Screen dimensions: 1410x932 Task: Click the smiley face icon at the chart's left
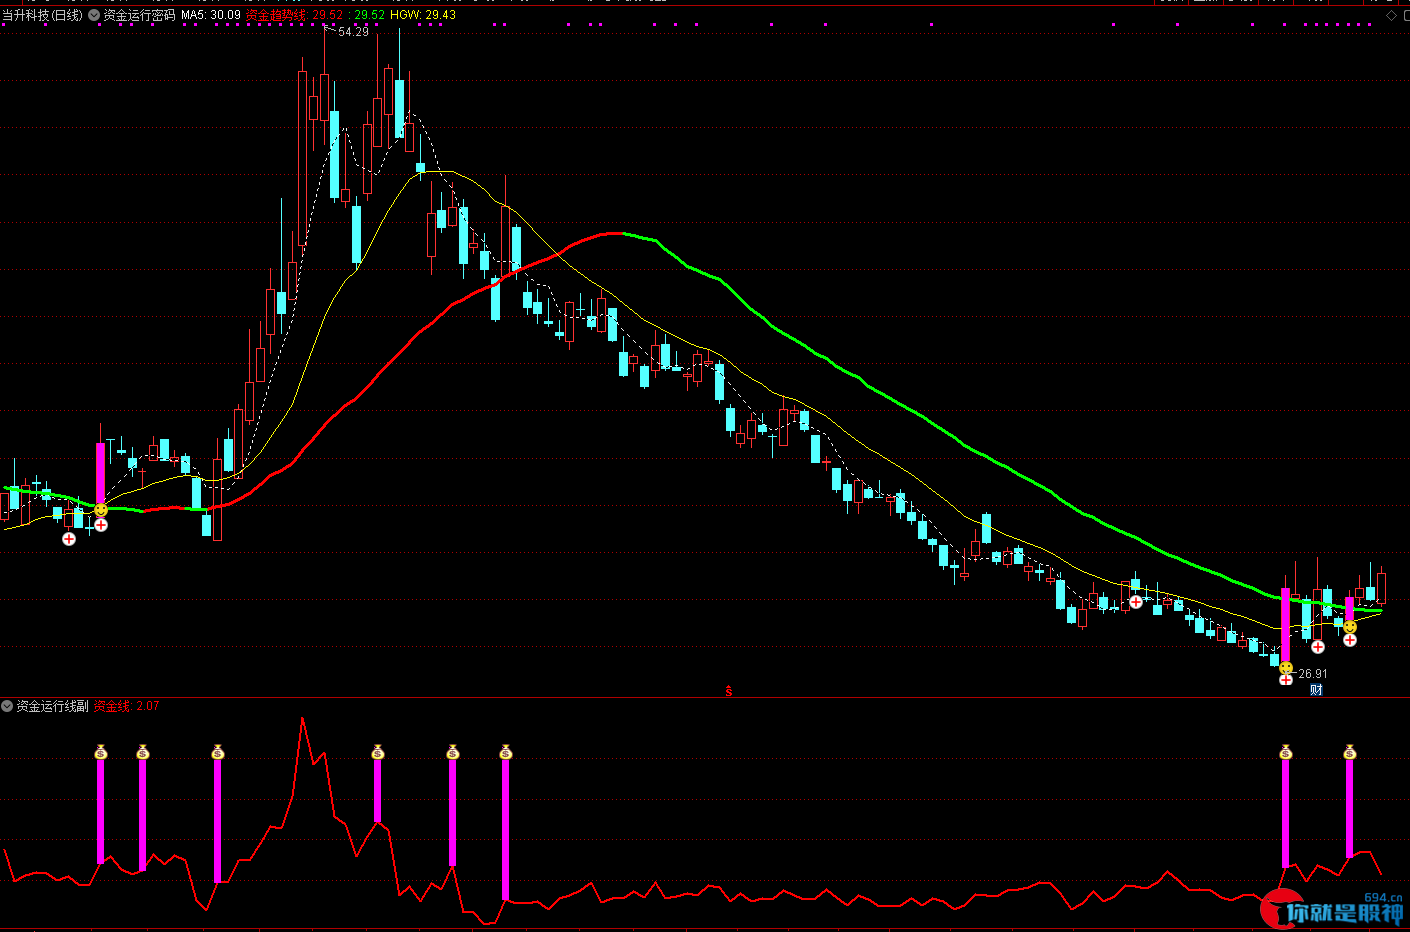click(x=101, y=511)
